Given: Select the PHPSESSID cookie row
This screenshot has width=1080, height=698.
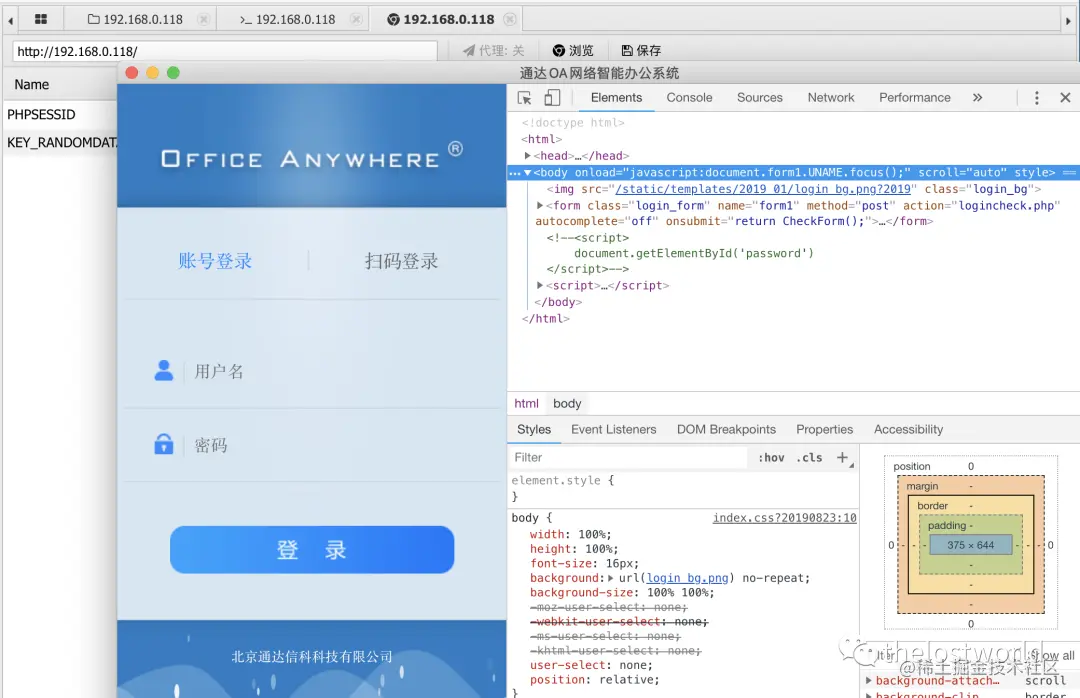Looking at the screenshot, I should point(61,114).
